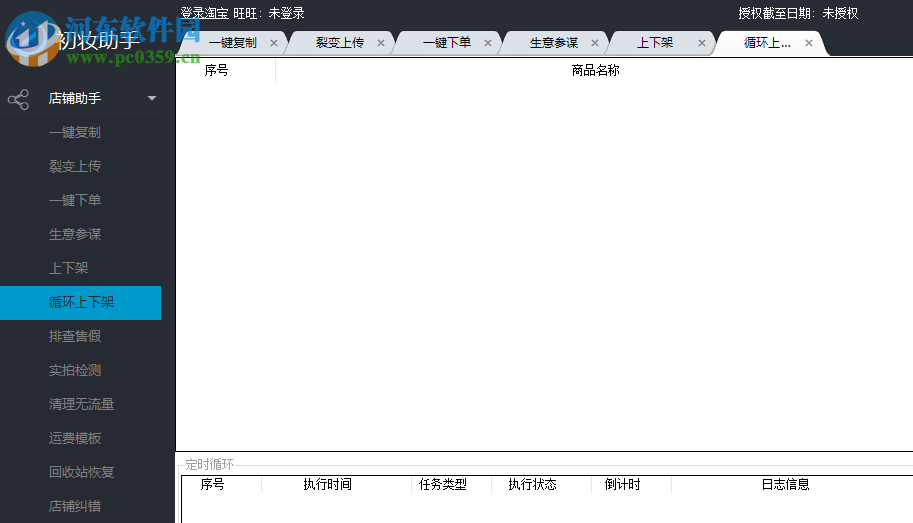
Task: Close the 裂变上传 tab
Action: coord(381,43)
